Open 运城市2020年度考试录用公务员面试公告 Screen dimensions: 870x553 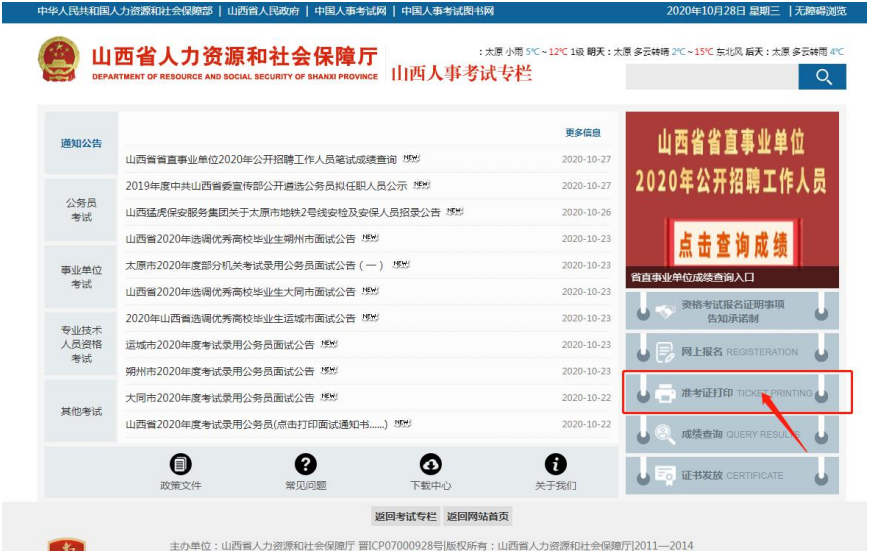220,345
